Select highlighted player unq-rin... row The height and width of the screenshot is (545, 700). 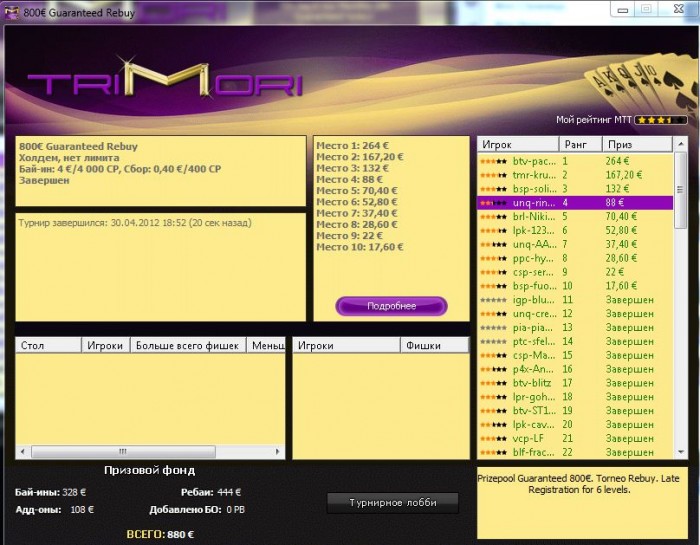(575, 203)
